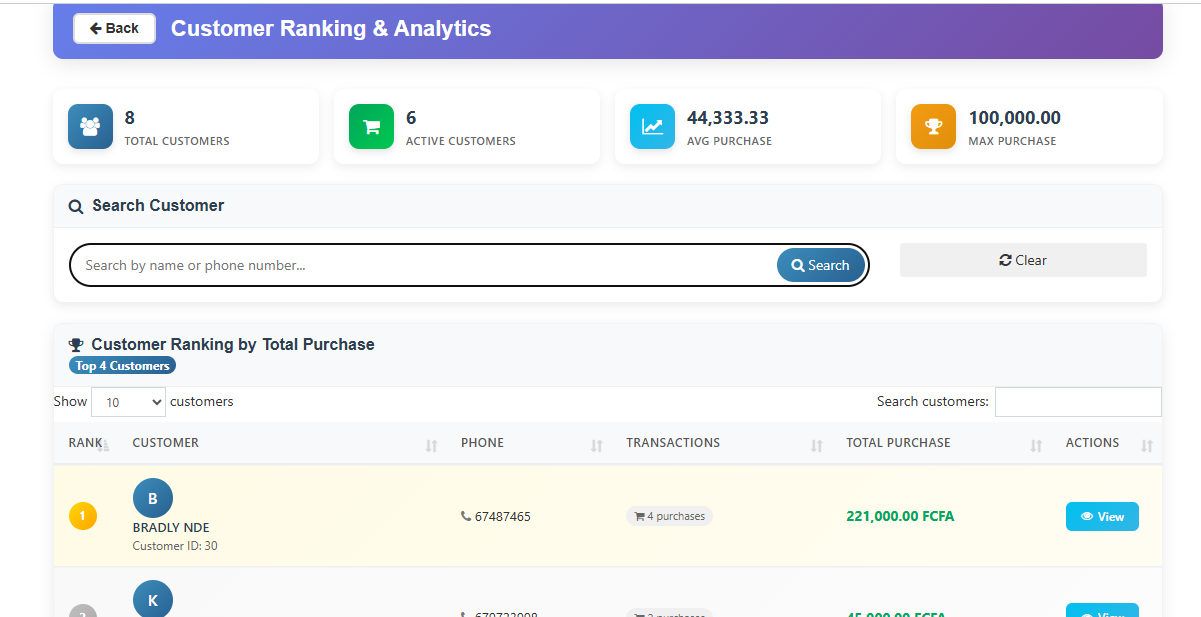Click the Active Customers shopping cart icon
This screenshot has height=617, width=1201.
(x=371, y=126)
